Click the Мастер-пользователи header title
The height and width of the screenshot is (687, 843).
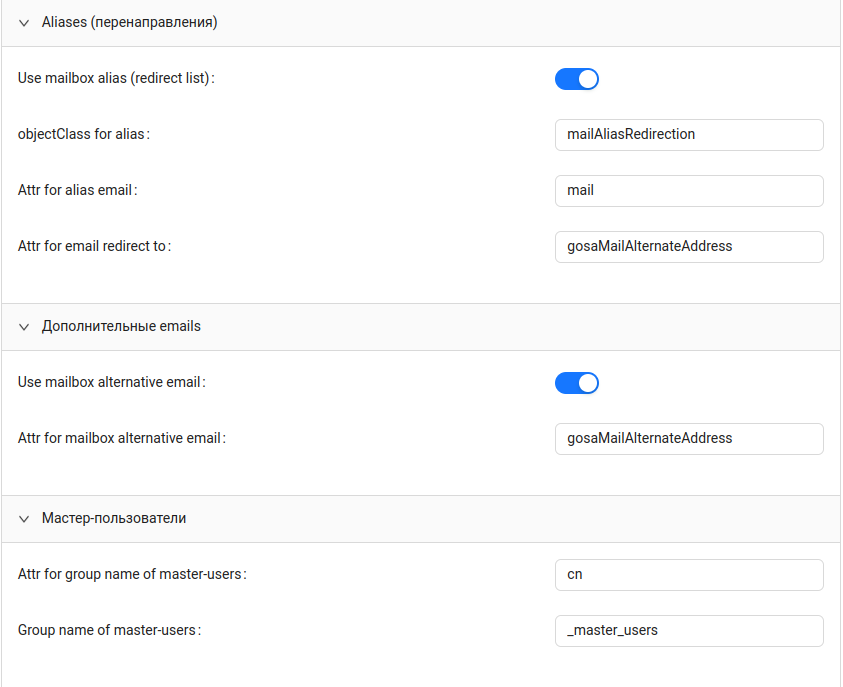coord(114,519)
